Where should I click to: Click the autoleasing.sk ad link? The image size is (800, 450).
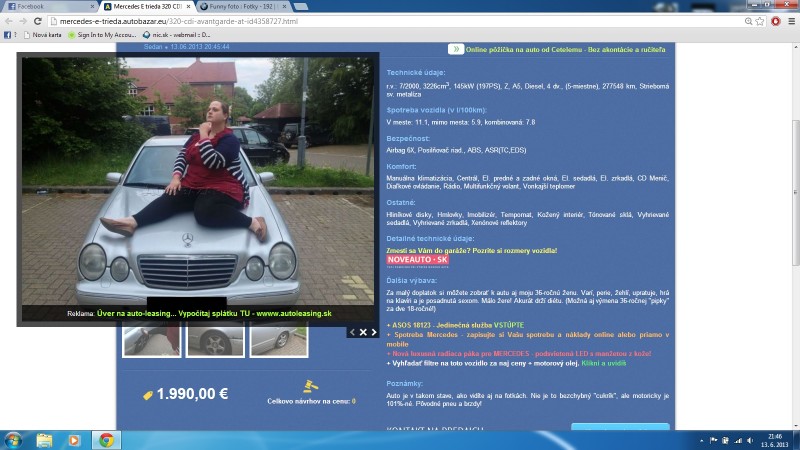214,313
